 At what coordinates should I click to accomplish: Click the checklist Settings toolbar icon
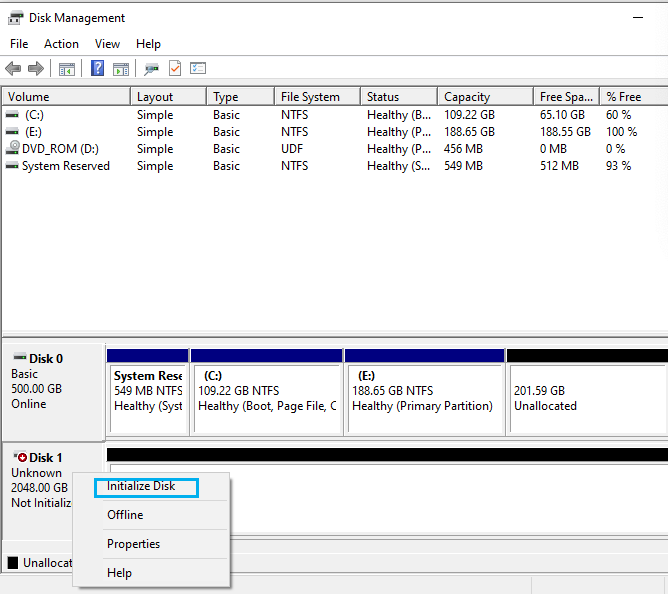click(x=198, y=68)
